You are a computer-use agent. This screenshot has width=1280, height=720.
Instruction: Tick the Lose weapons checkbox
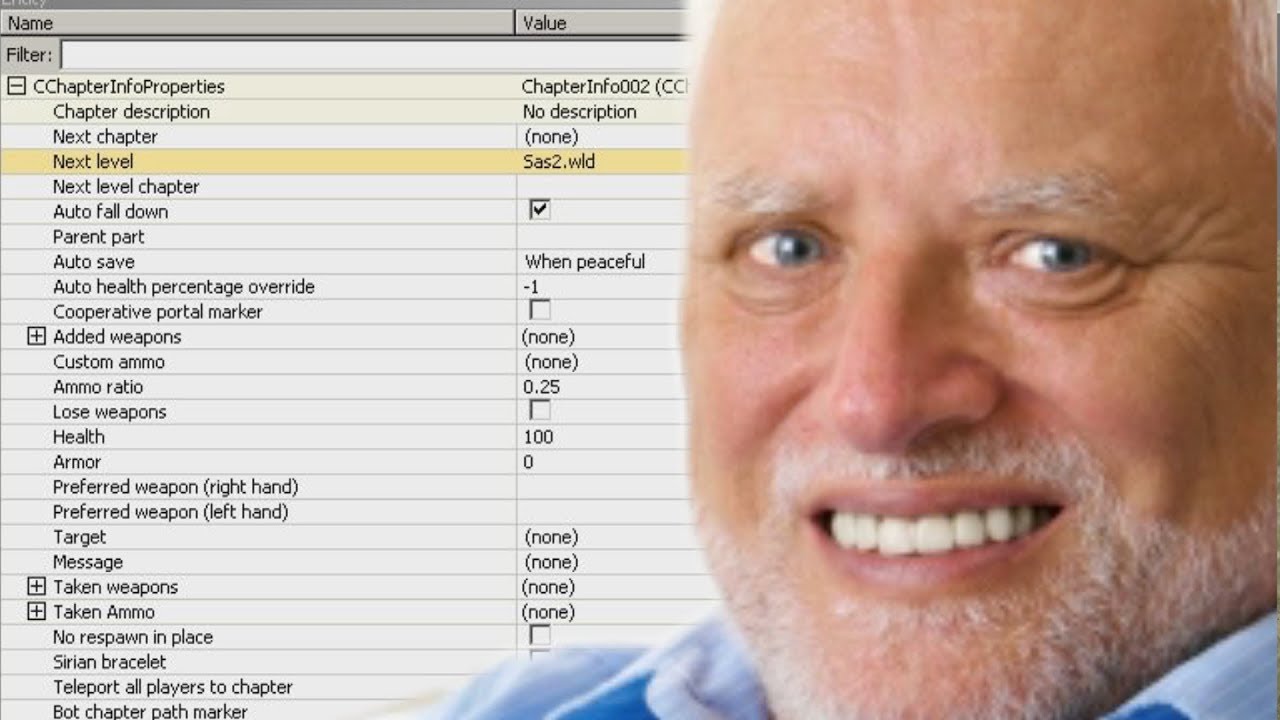tap(540, 410)
